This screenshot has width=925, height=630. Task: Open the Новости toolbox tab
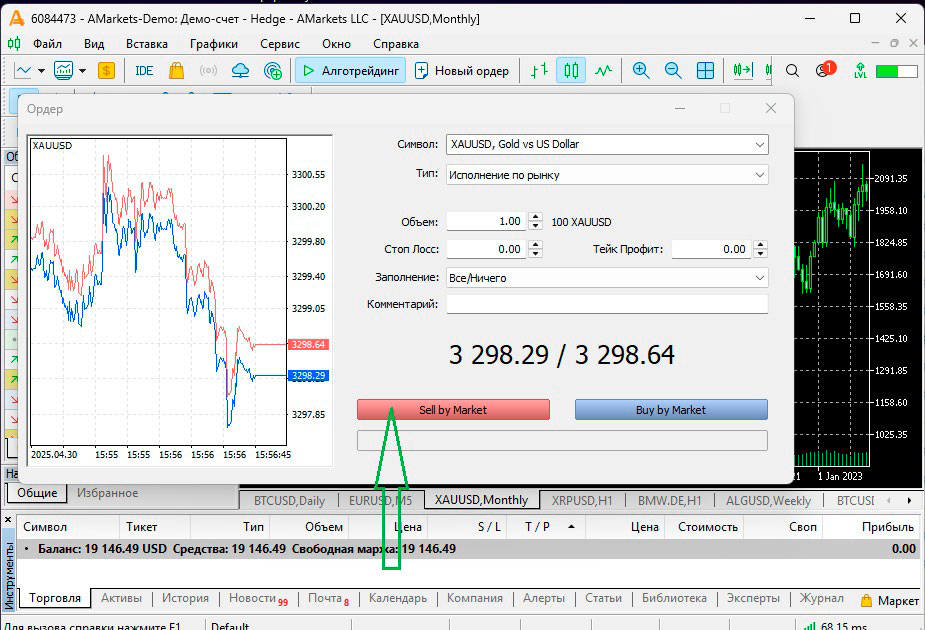click(258, 598)
